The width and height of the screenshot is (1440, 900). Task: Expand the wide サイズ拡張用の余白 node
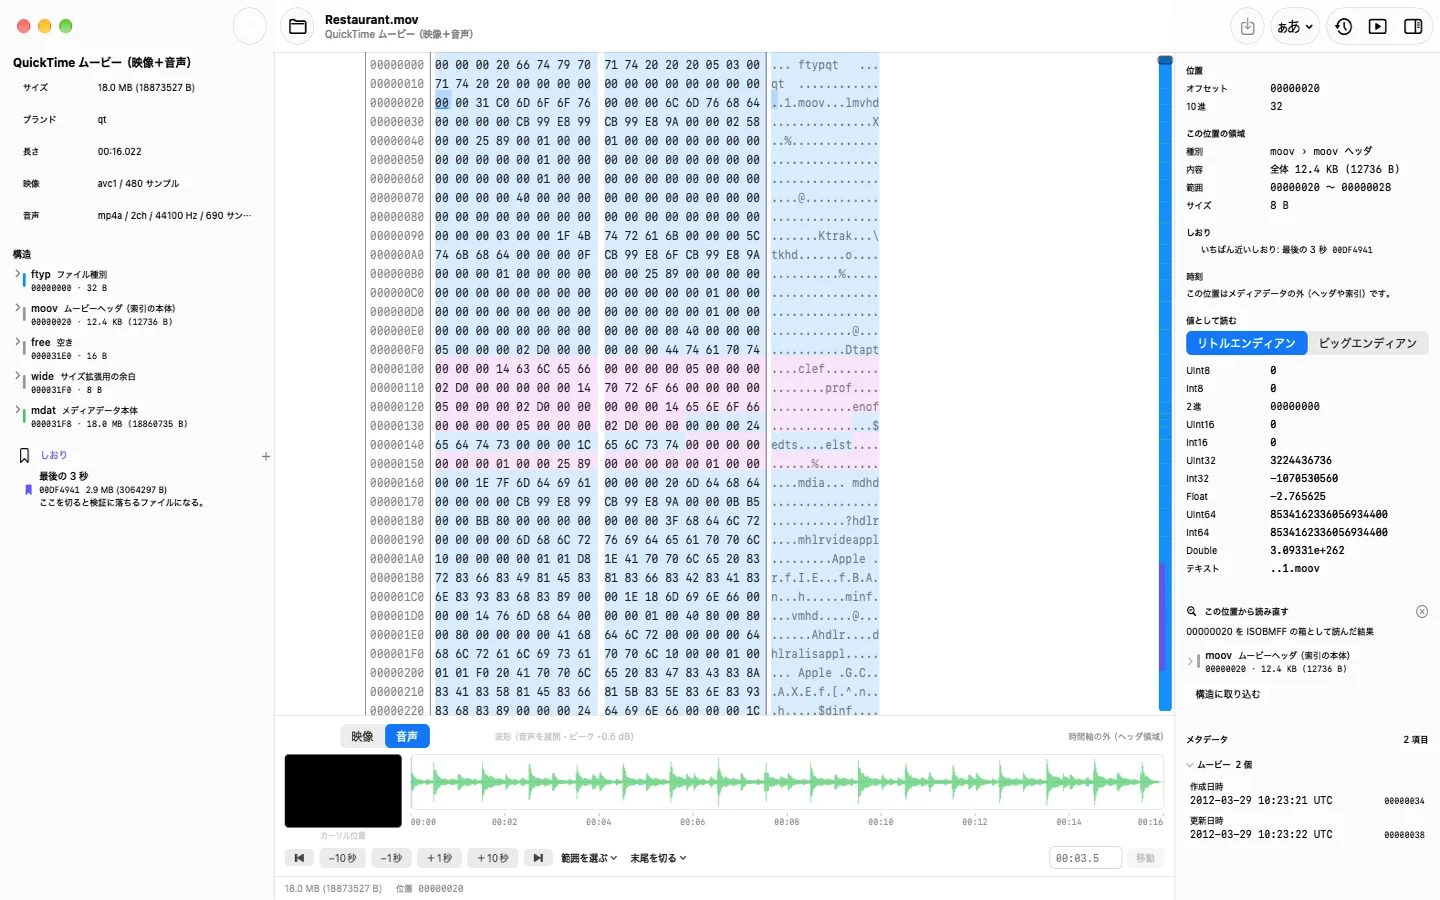18,375
